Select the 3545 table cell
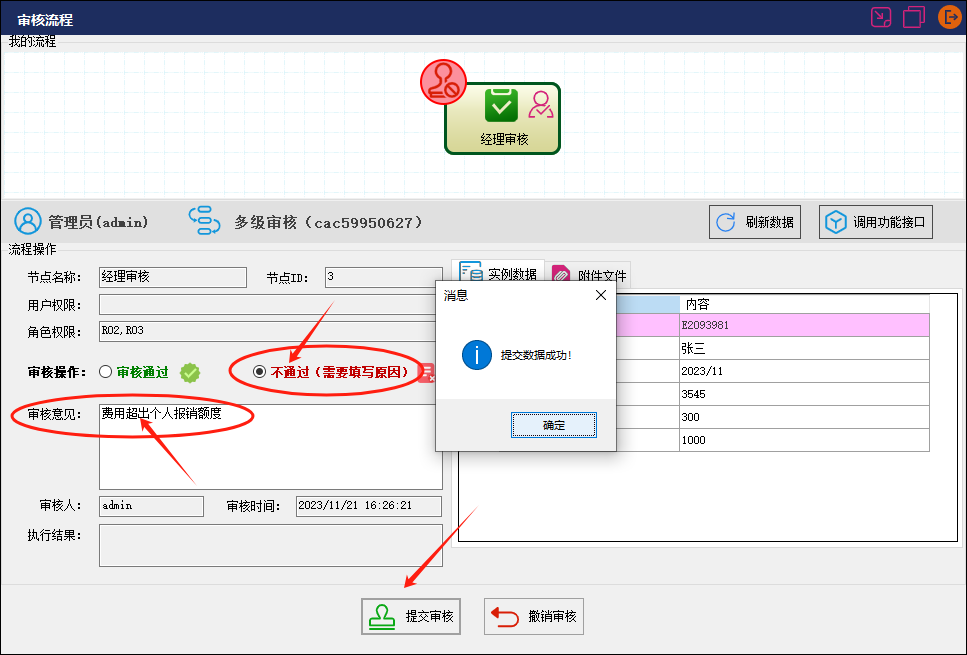Viewport: 967px width, 655px height. pos(804,394)
